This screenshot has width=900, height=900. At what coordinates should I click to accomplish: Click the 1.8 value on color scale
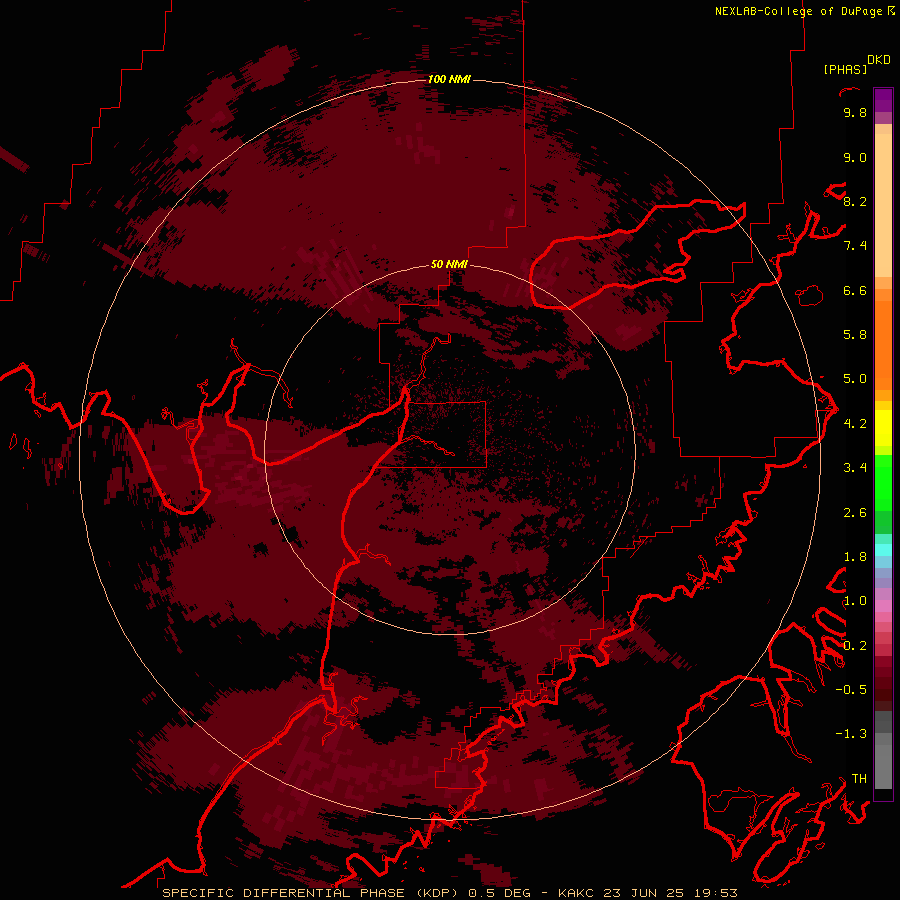click(855, 557)
